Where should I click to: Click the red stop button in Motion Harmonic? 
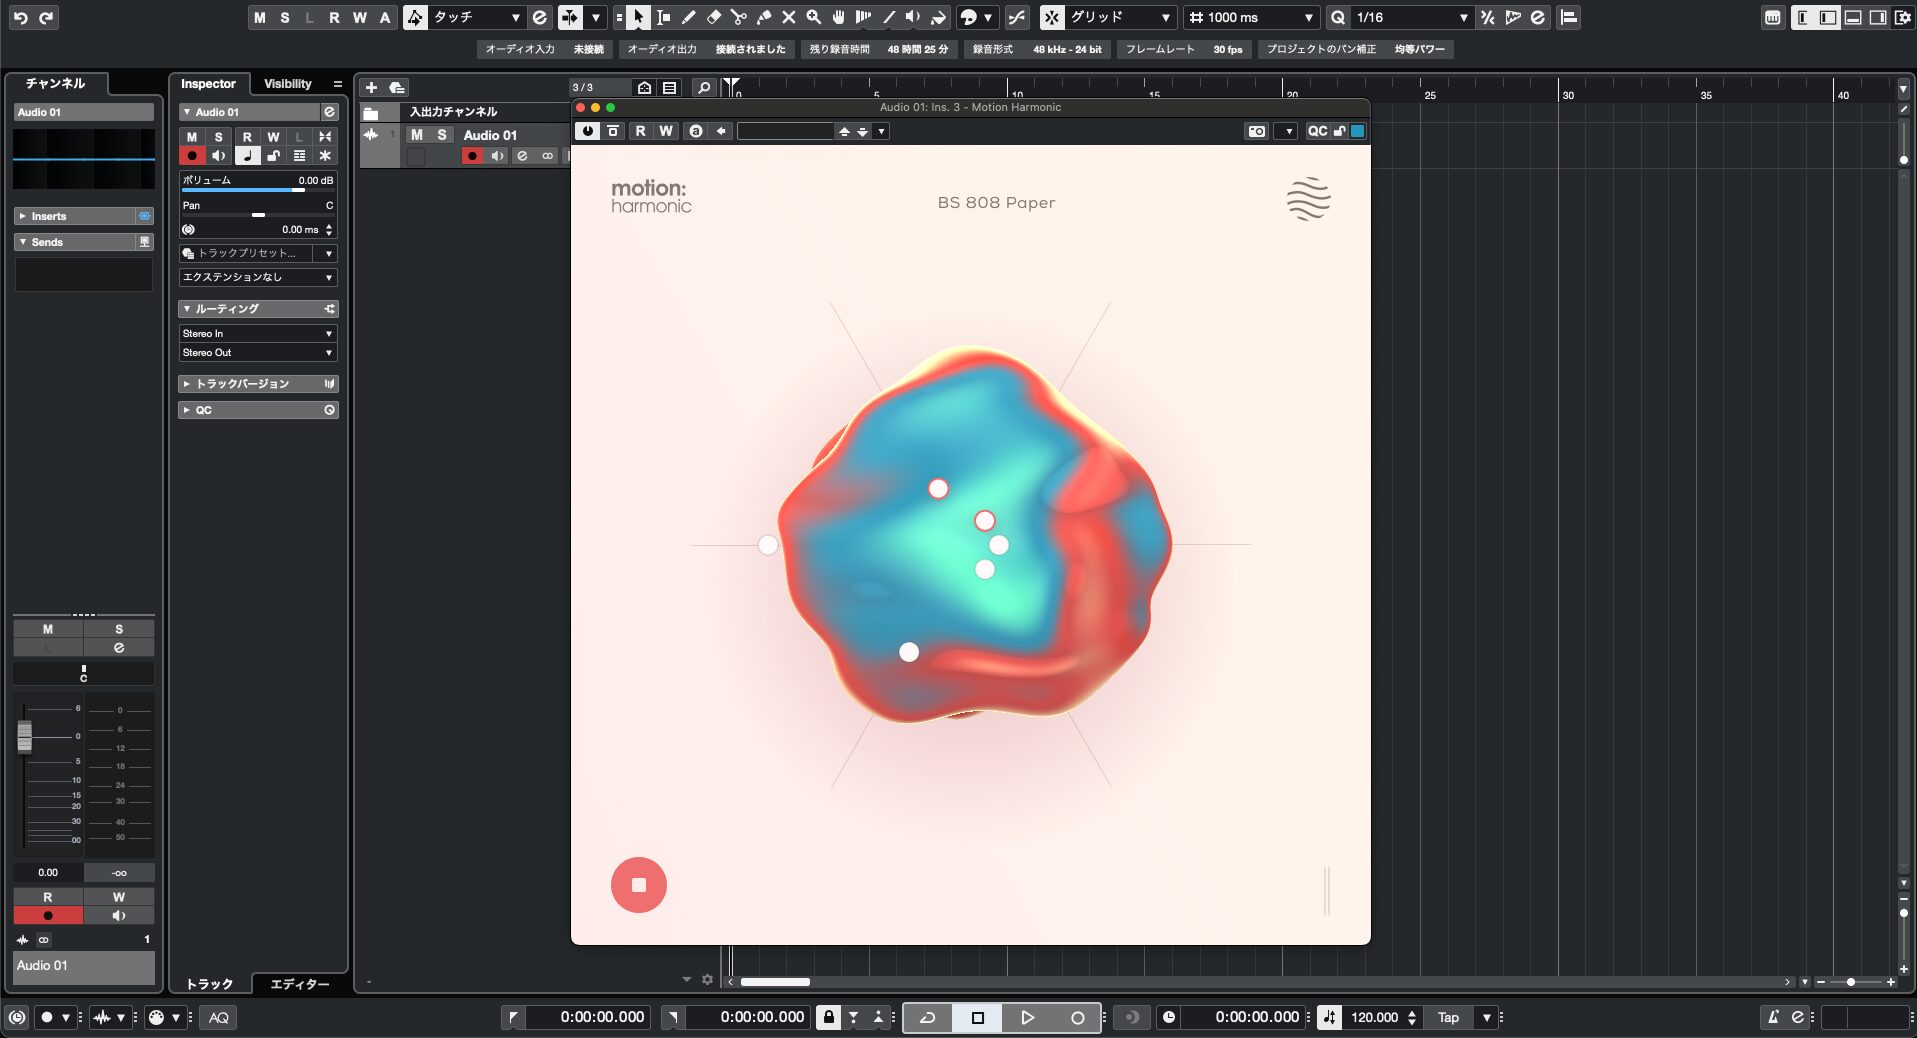pos(639,885)
